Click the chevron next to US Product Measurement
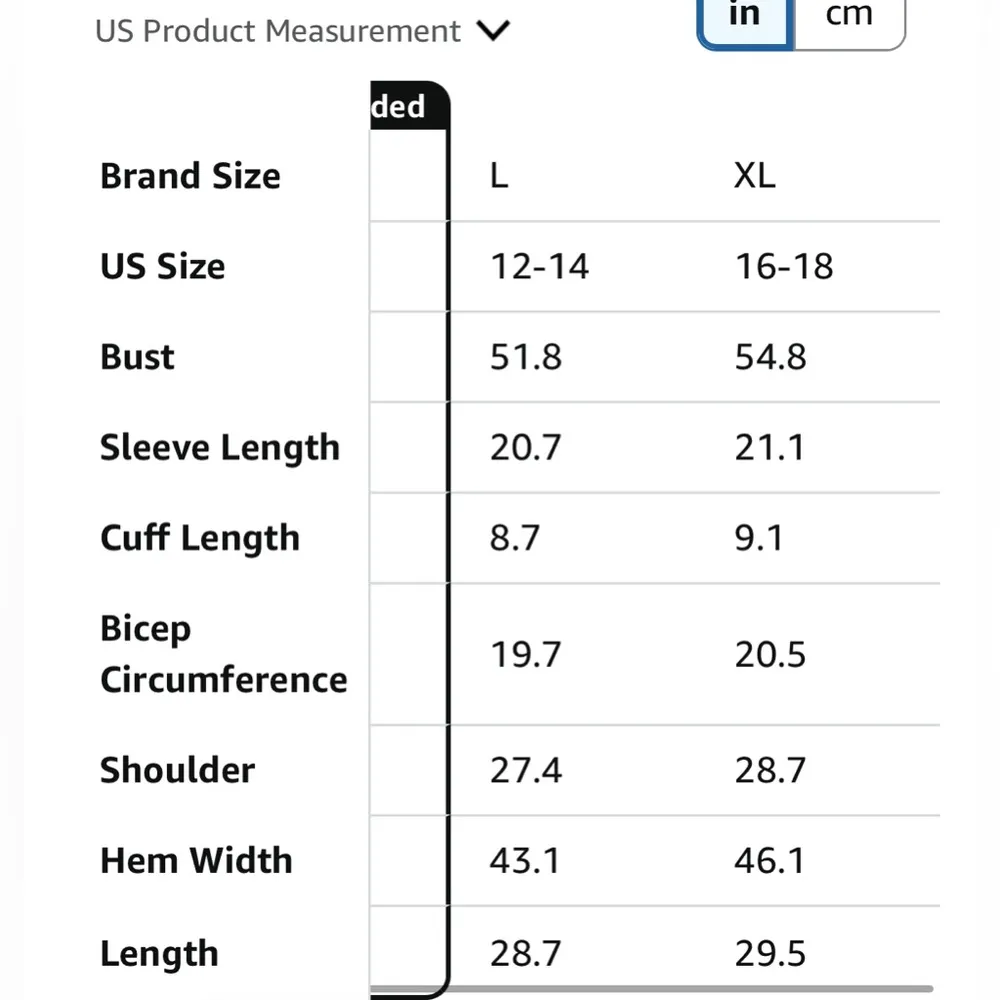Image resolution: width=1000 pixels, height=1000 pixels. tap(493, 31)
